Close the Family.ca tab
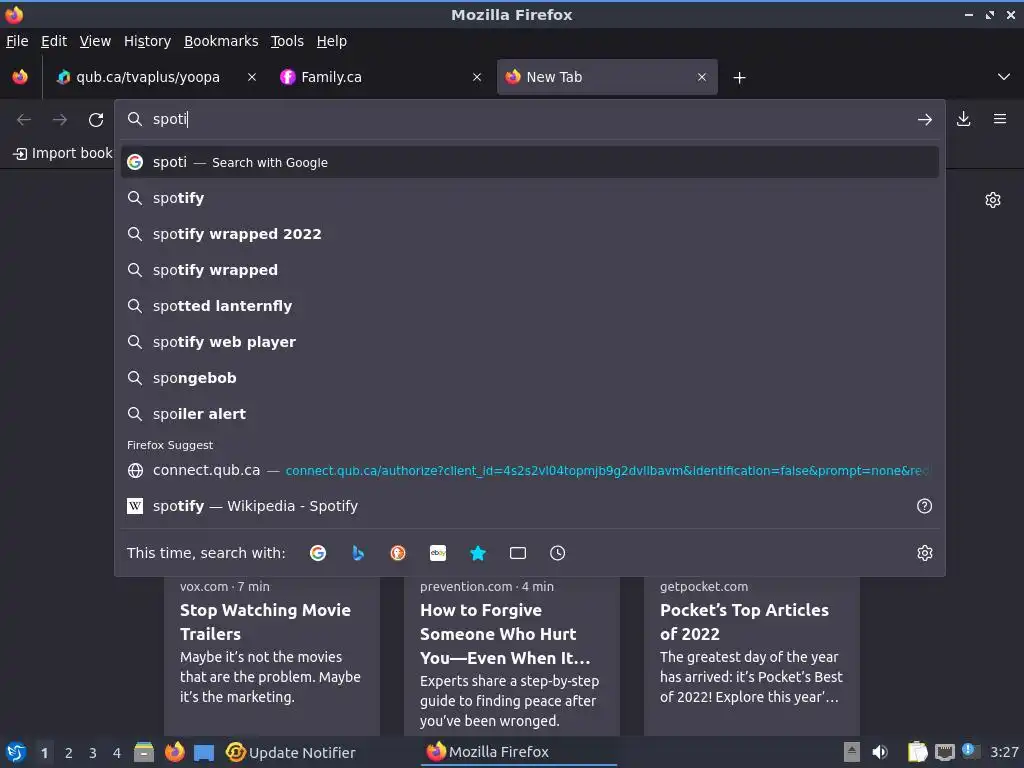The width and height of the screenshot is (1024, 768). tap(477, 77)
